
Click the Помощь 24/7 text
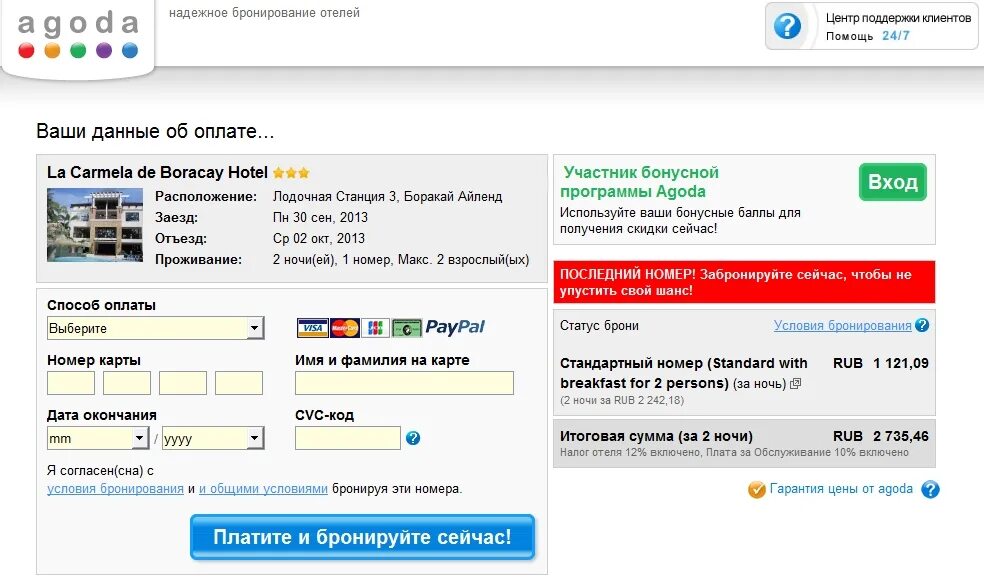click(867, 36)
